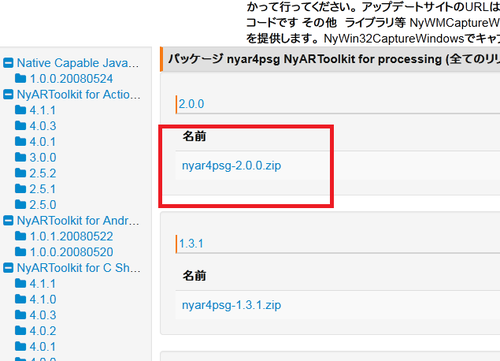This screenshot has height=361, width=500.
Task: Select ActionScript release 4.0.3
Action: point(43,126)
